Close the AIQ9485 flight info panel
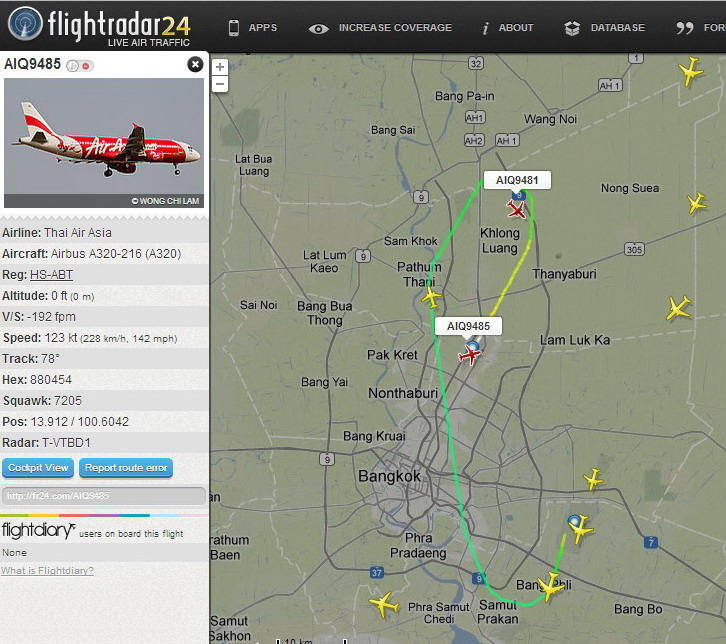Screen dimensions: 726x644 coord(195,64)
